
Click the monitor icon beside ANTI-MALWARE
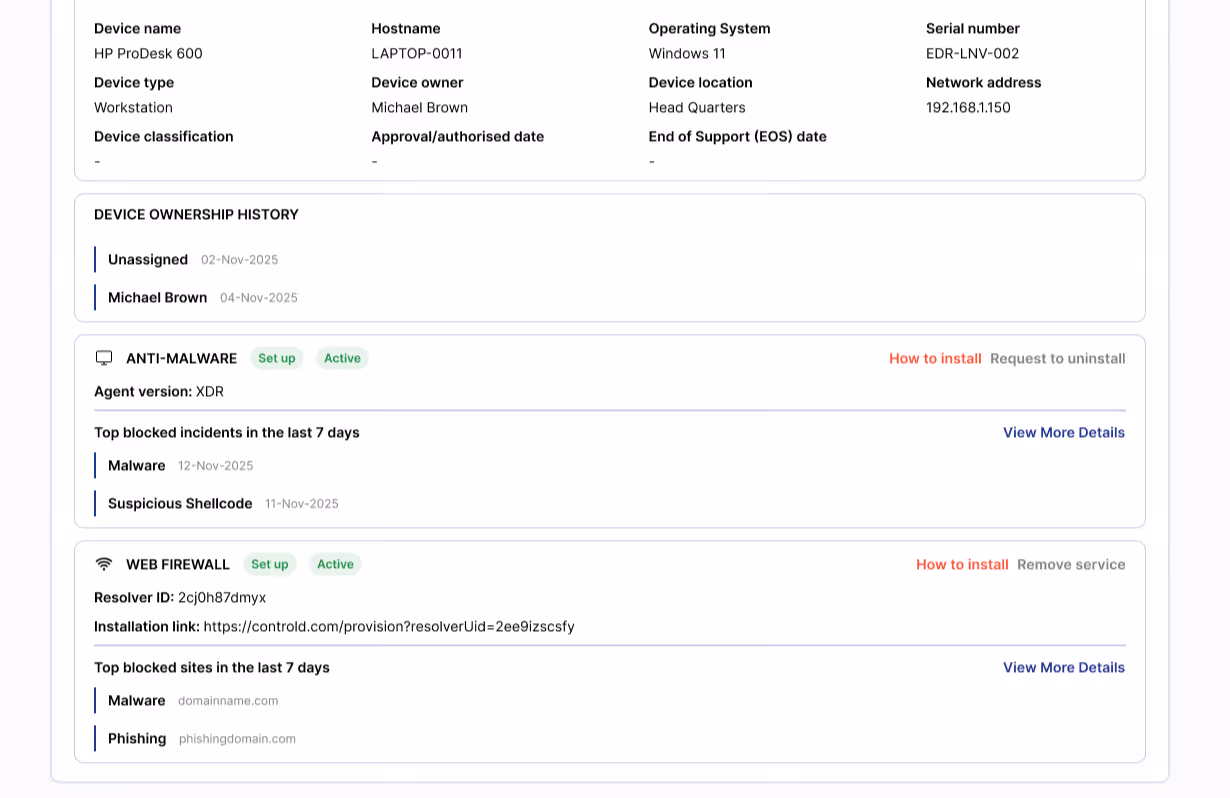[104, 357]
